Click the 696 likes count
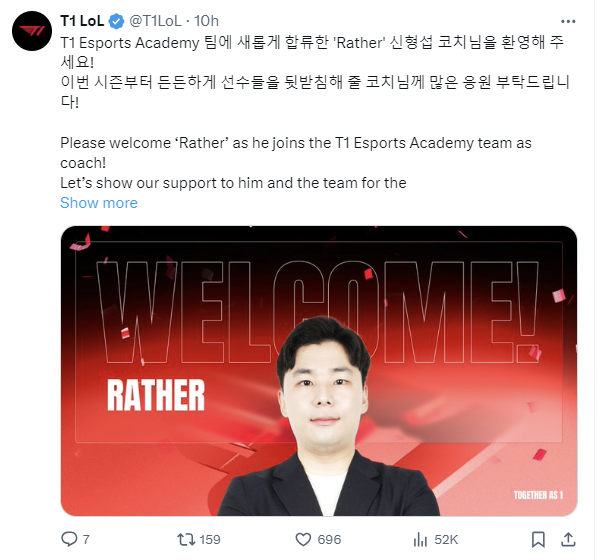604x560 pixels. pyautogui.click(x=329, y=540)
